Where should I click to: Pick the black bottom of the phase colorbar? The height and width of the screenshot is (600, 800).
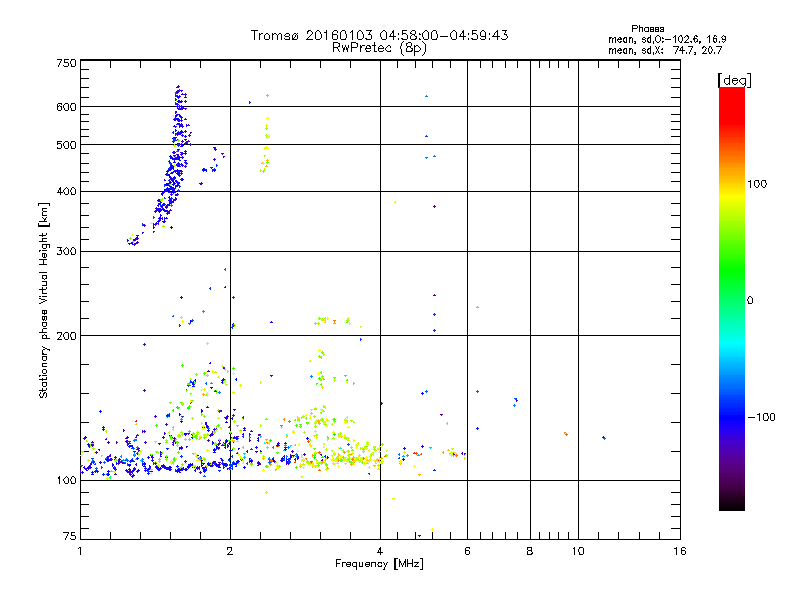pos(732,503)
